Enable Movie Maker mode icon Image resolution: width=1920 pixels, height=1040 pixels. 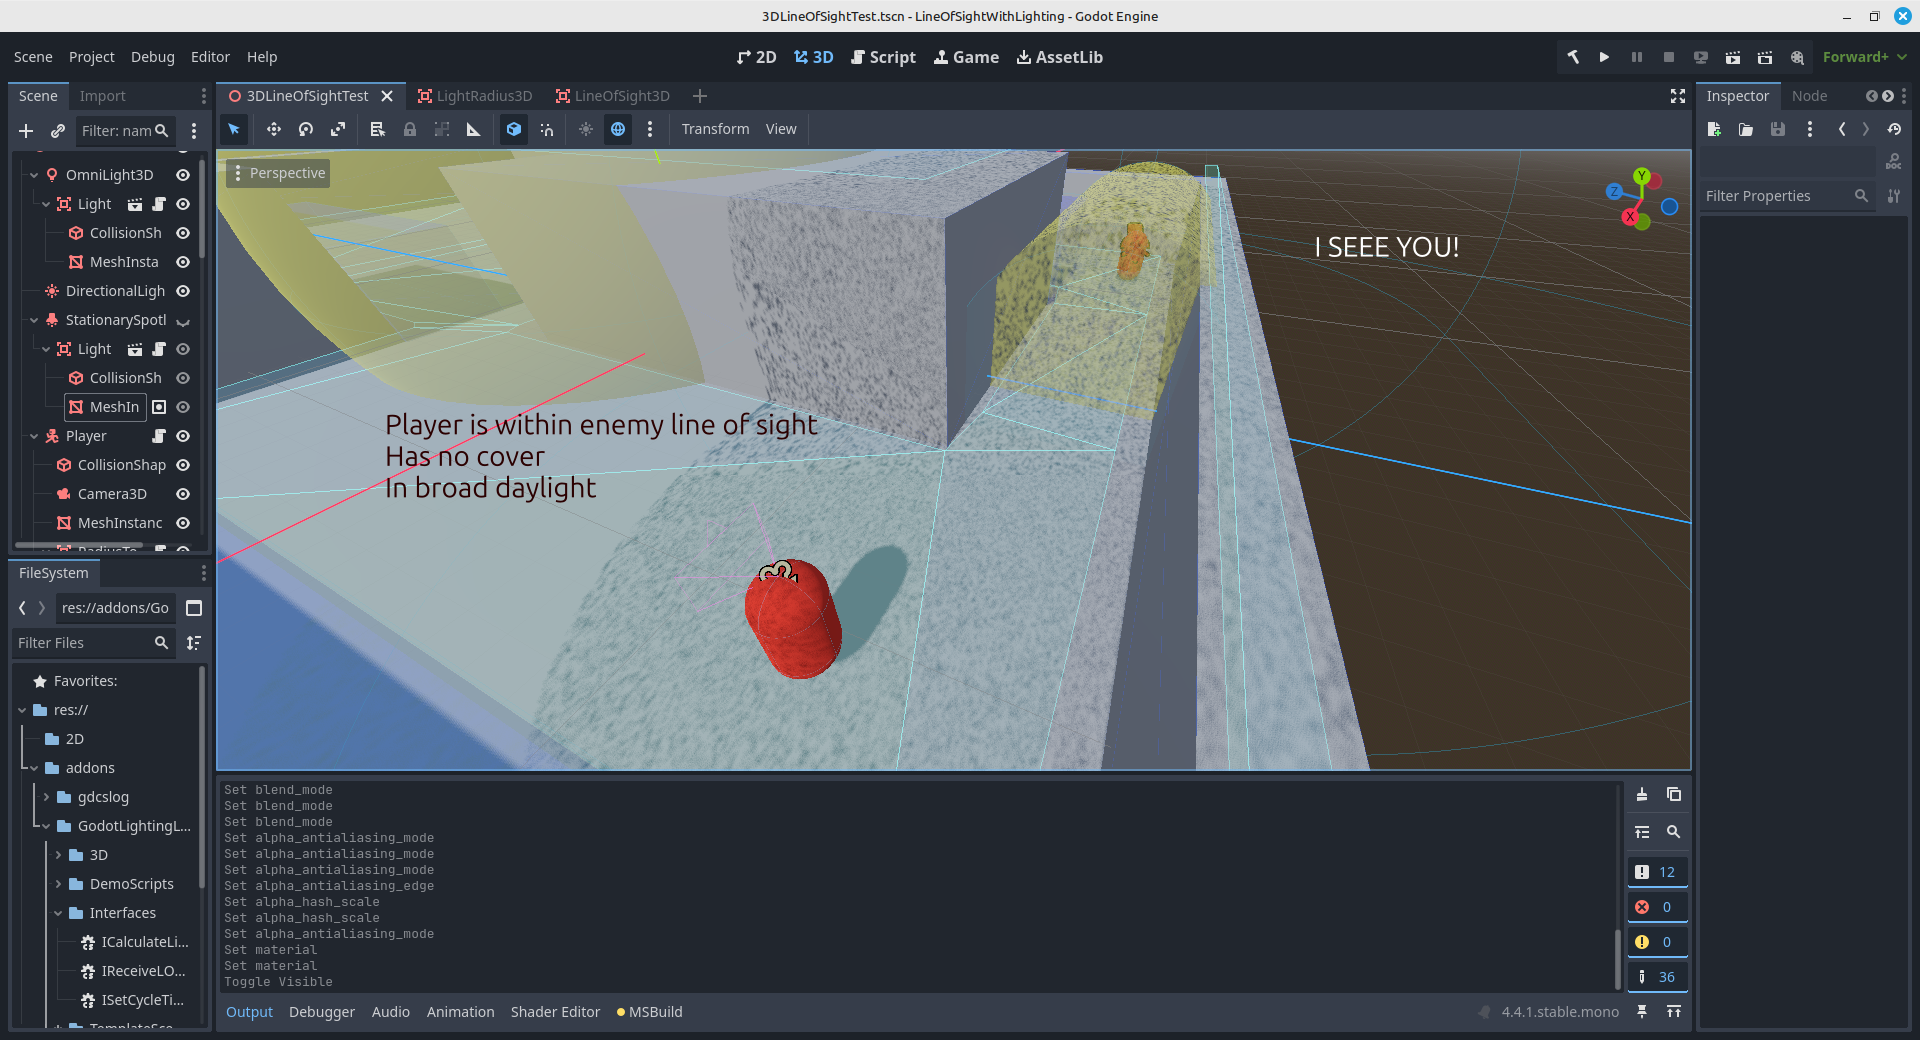click(1797, 57)
